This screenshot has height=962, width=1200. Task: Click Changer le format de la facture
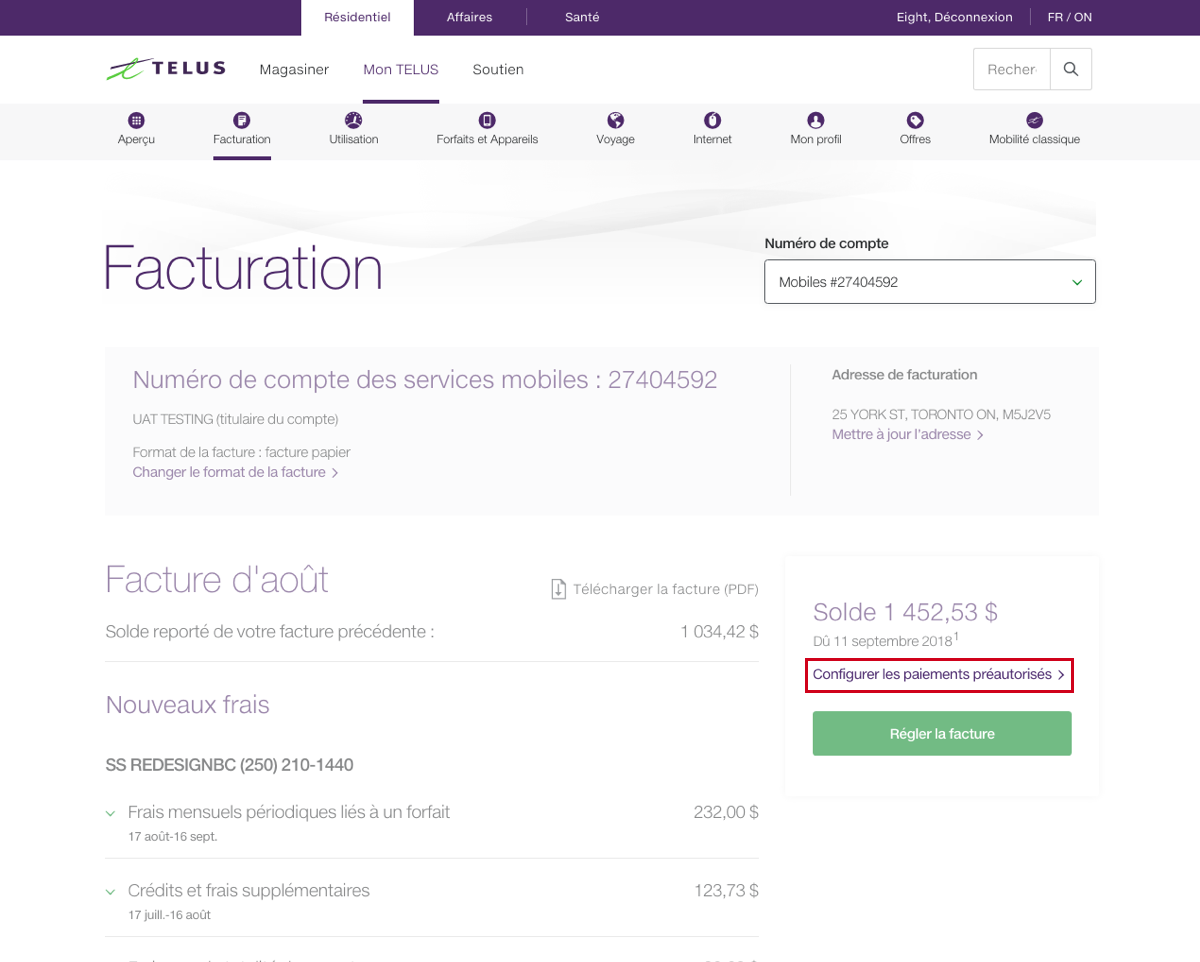tap(235, 472)
